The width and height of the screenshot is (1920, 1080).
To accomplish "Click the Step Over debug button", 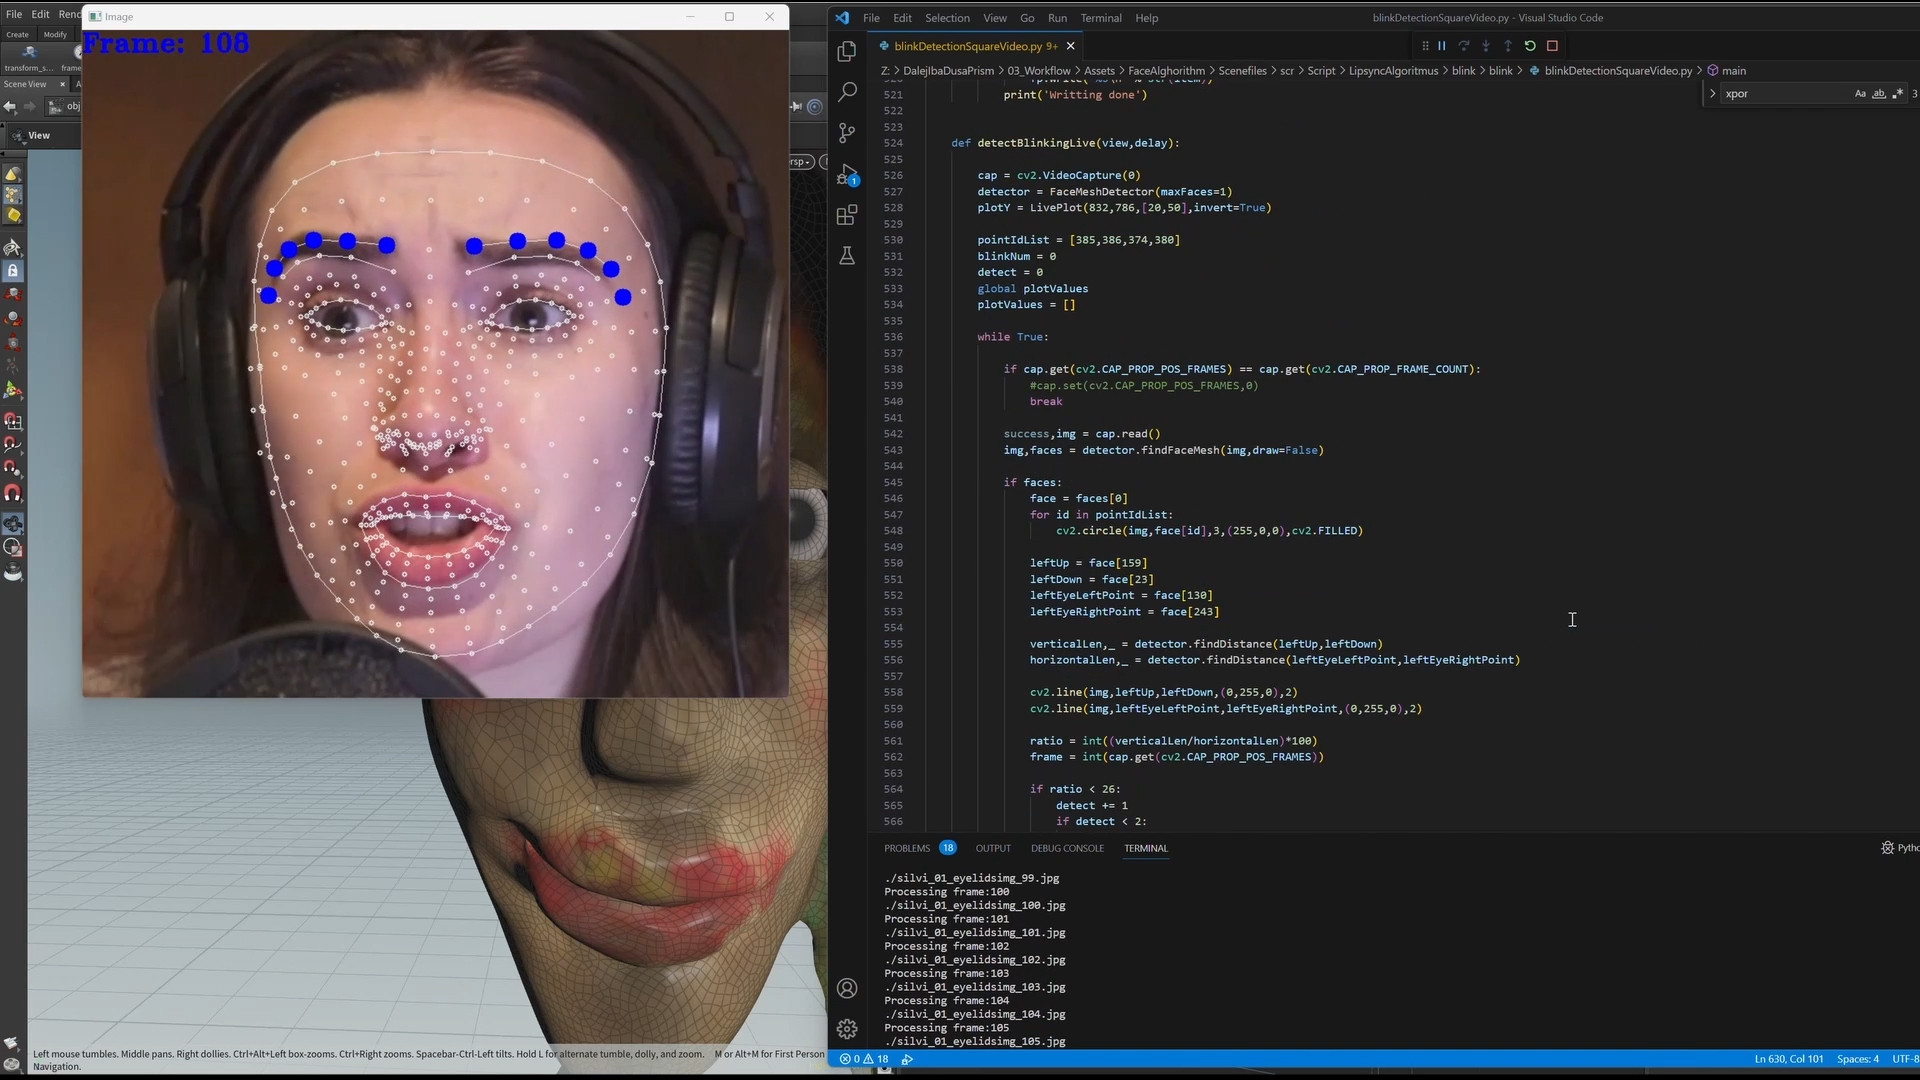I will (x=1464, y=46).
